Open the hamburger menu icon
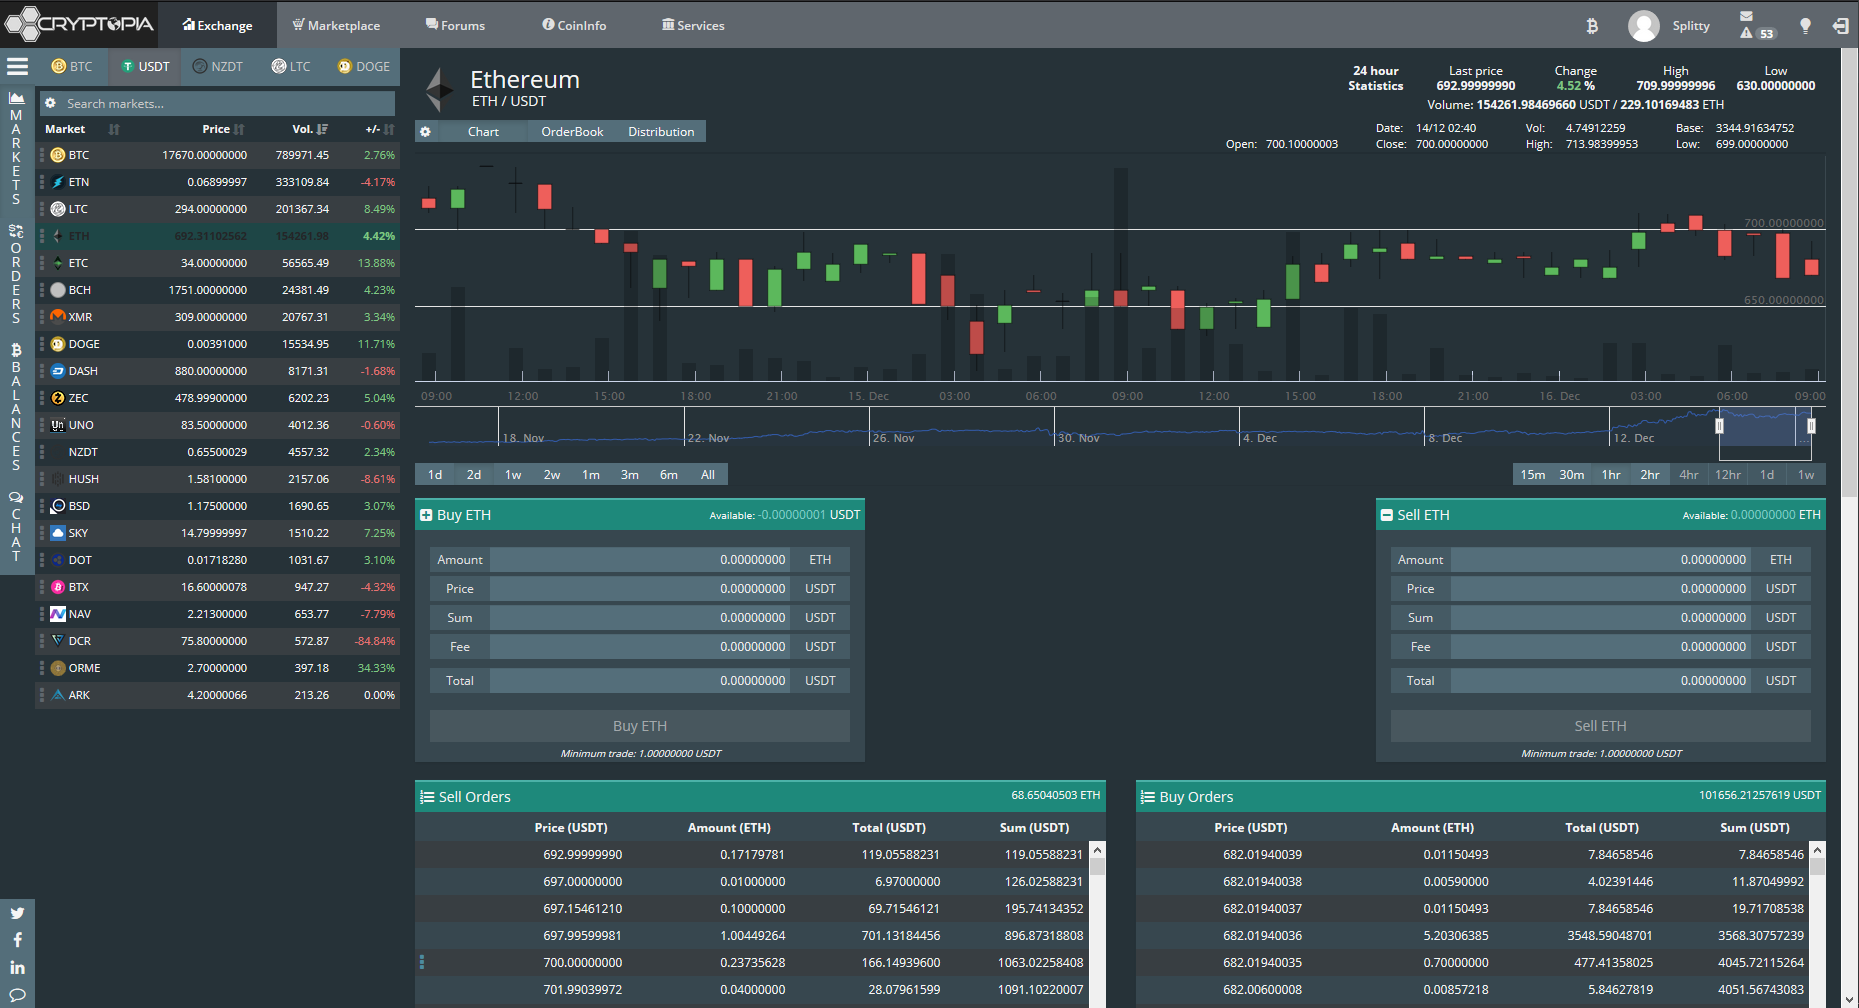 pyautogui.click(x=17, y=67)
